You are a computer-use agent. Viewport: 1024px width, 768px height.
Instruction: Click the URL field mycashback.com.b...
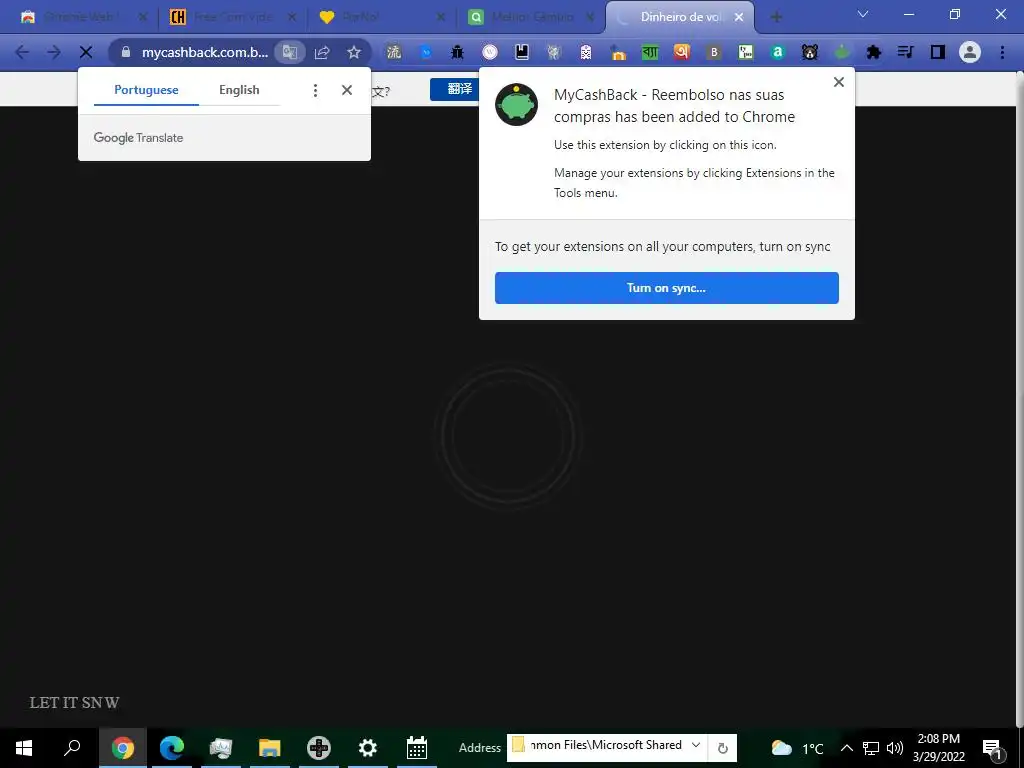click(205, 52)
